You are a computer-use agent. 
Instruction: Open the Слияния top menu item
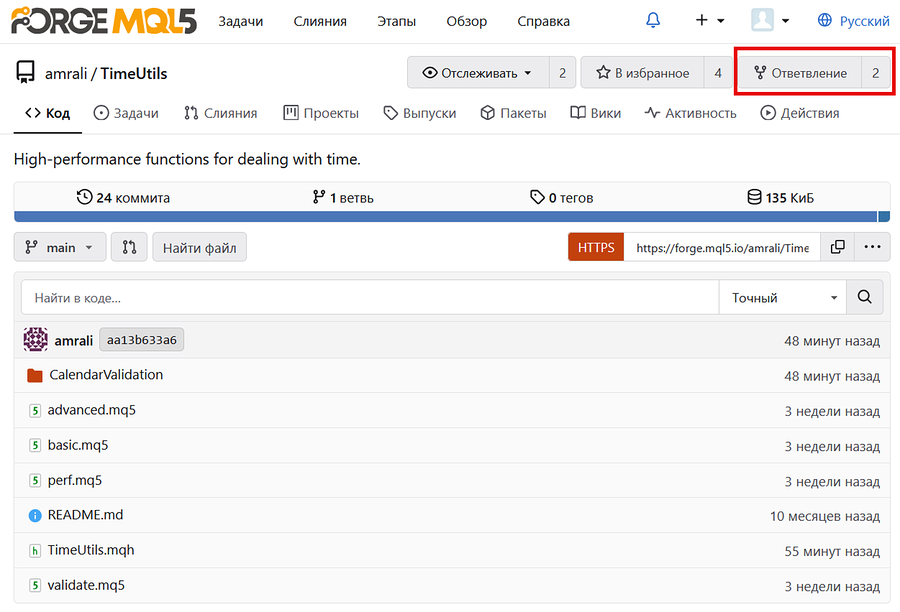(320, 21)
